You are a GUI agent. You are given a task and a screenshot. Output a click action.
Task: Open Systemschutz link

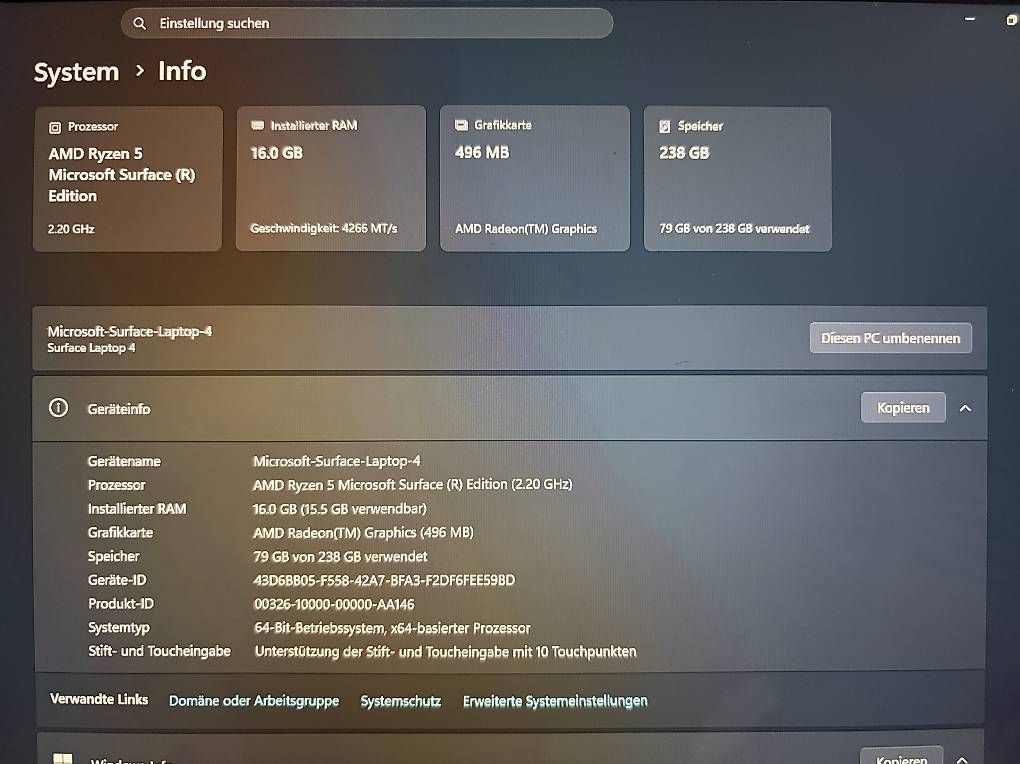coord(401,701)
